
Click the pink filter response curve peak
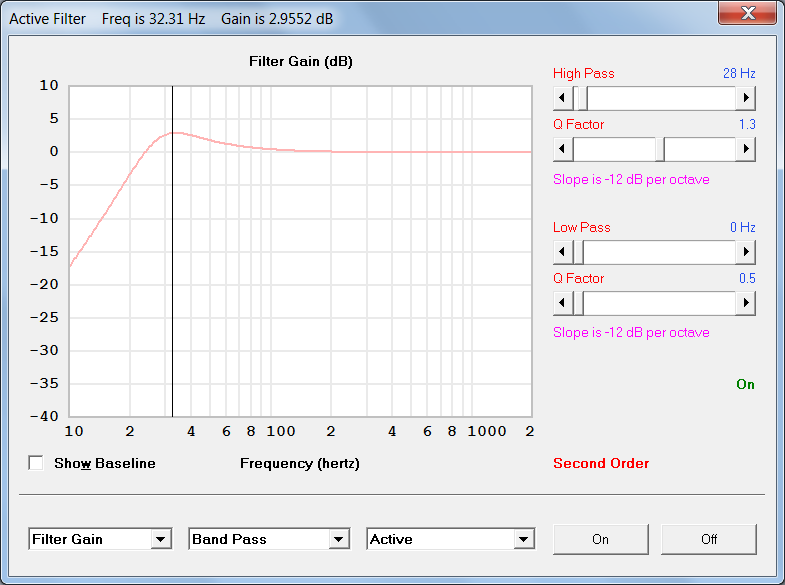[175, 133]
